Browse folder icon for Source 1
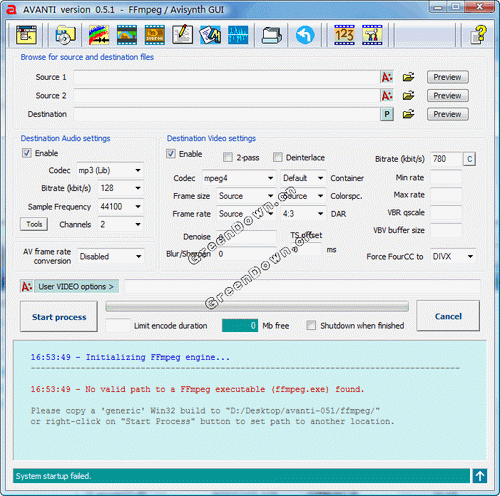The image size is (500, 496). tap(408, 77)
